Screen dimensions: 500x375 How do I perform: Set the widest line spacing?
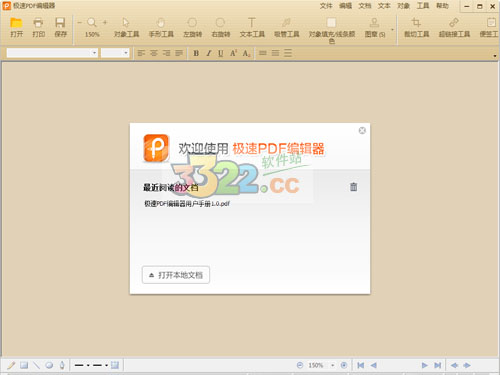(288, 53)
